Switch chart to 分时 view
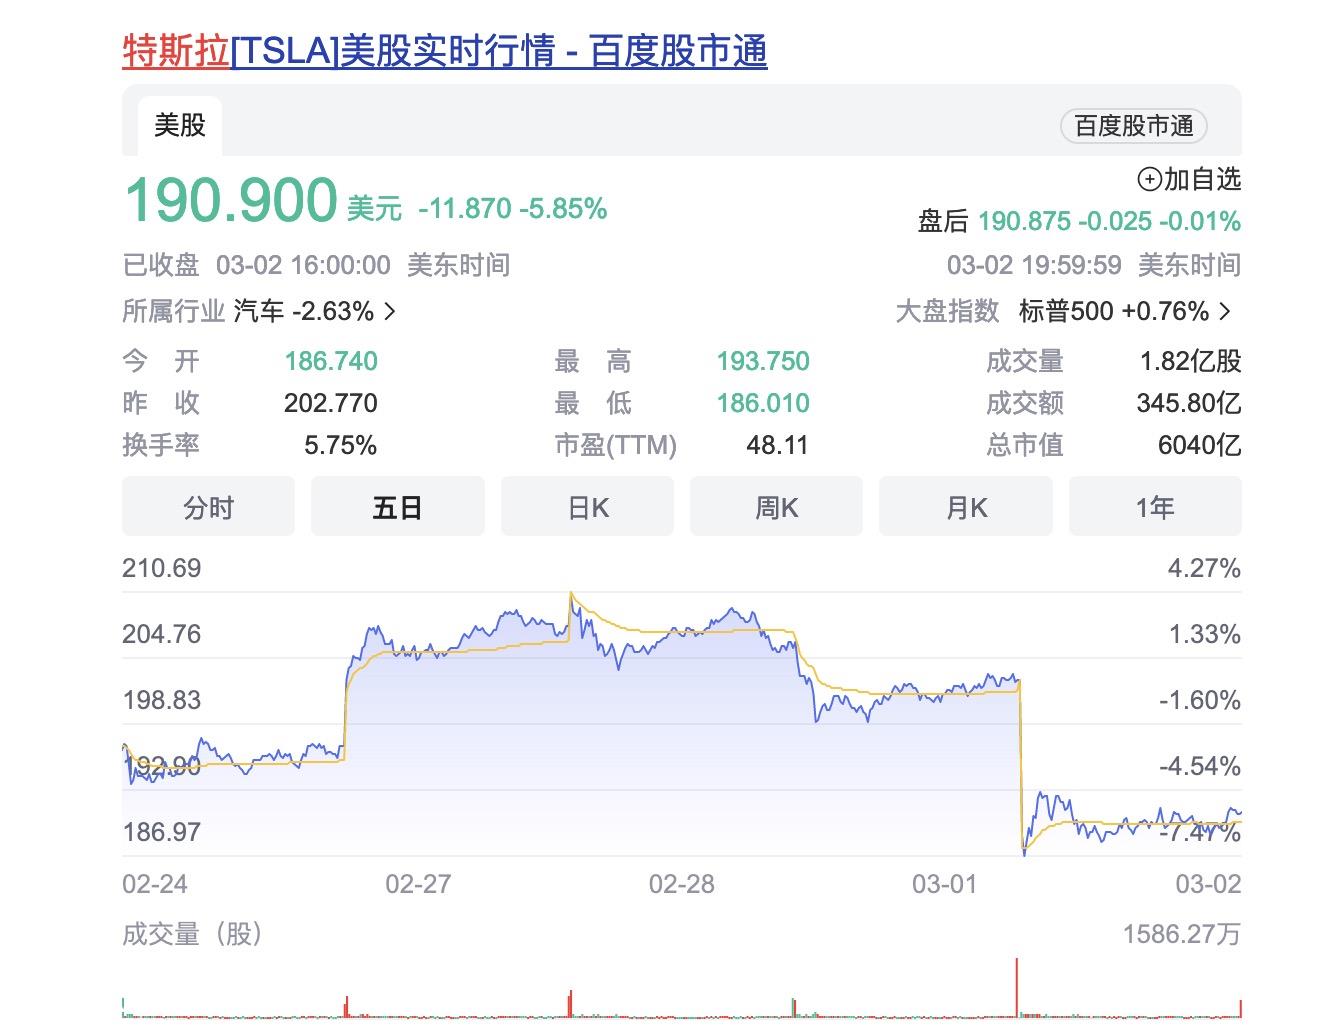Image resolution: width=1340 pixels, height=1036 pixels. point(208,507)
